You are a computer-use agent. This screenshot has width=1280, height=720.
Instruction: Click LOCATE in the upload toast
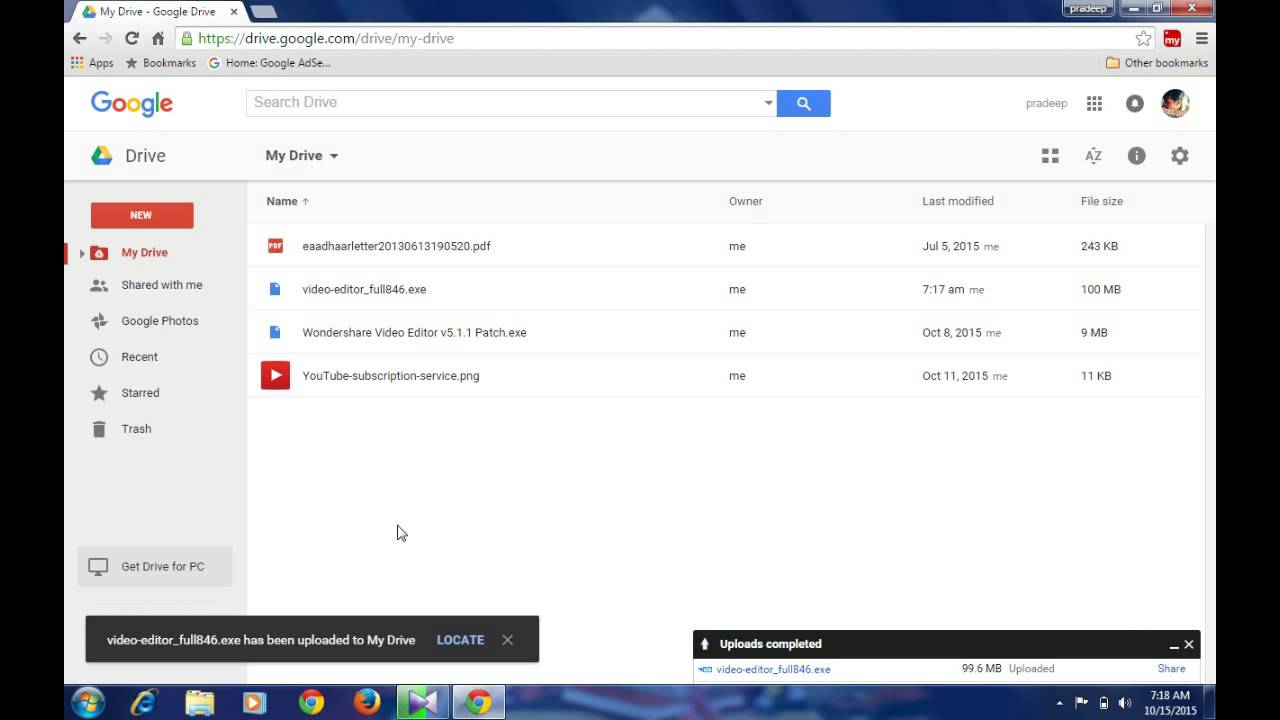460,640
